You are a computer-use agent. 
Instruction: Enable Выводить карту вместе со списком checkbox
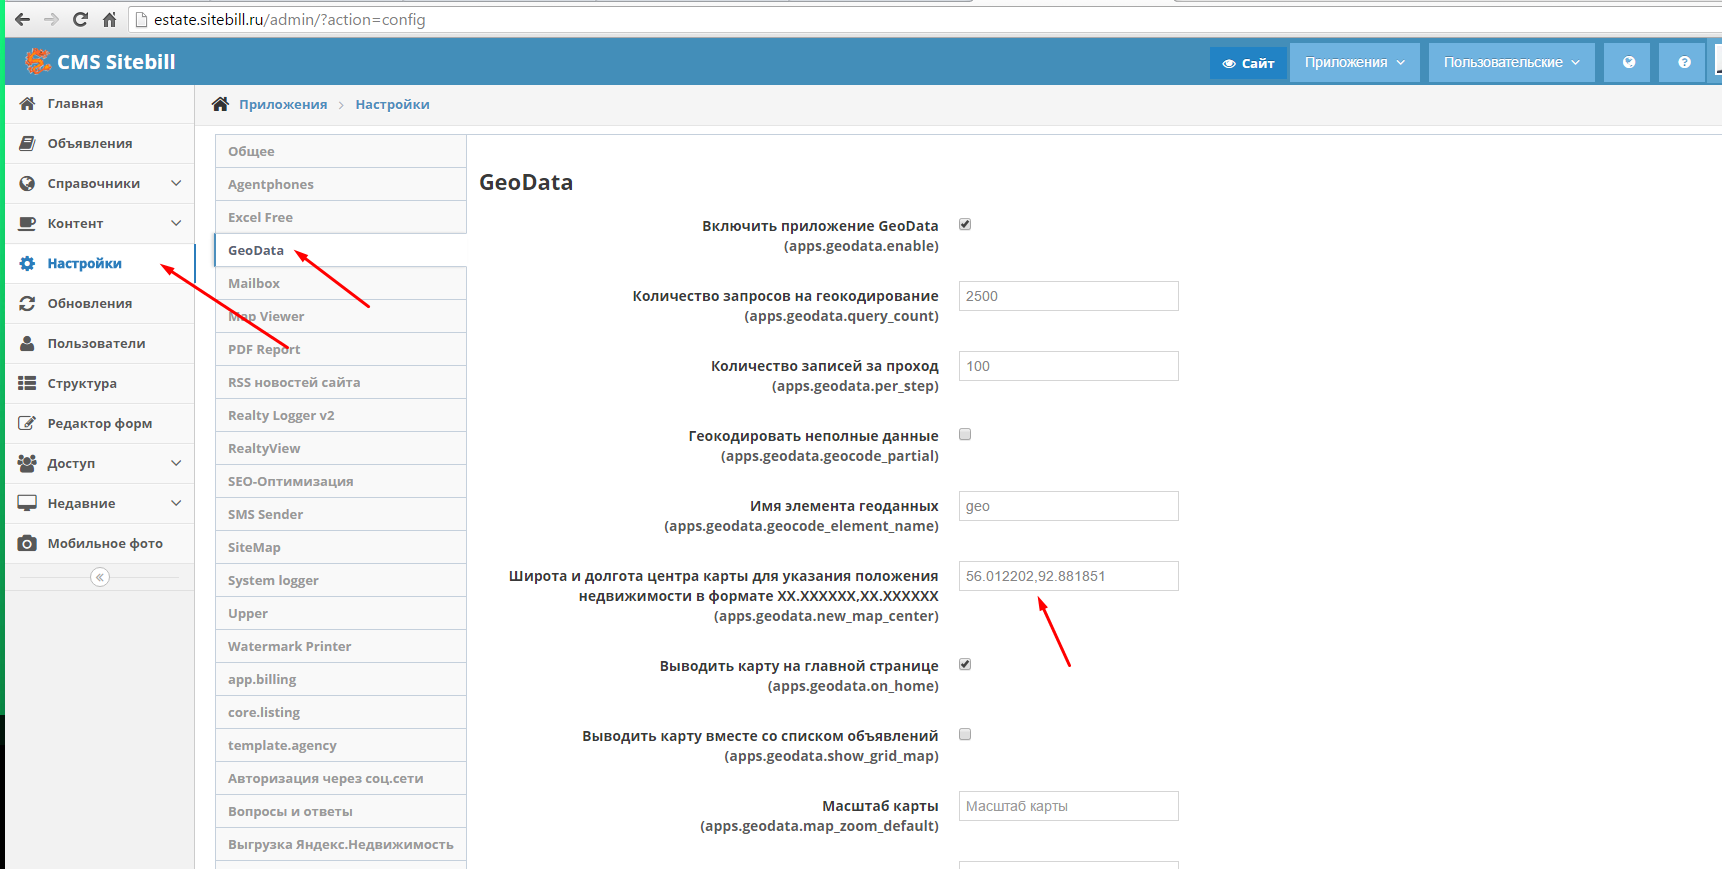(965, 734)
